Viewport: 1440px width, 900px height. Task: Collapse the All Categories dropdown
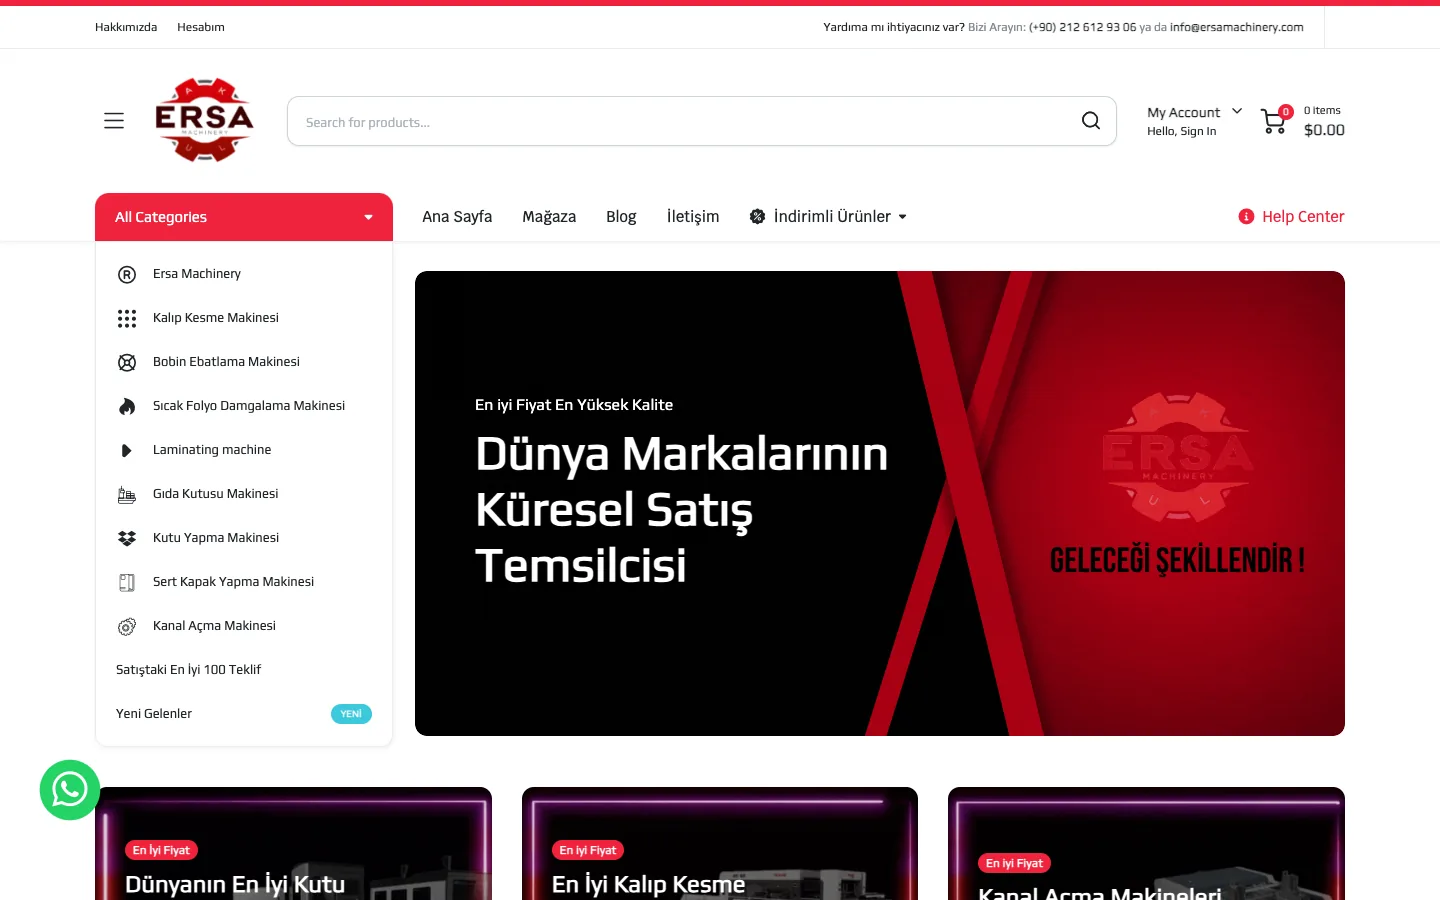tap(244, 217)
